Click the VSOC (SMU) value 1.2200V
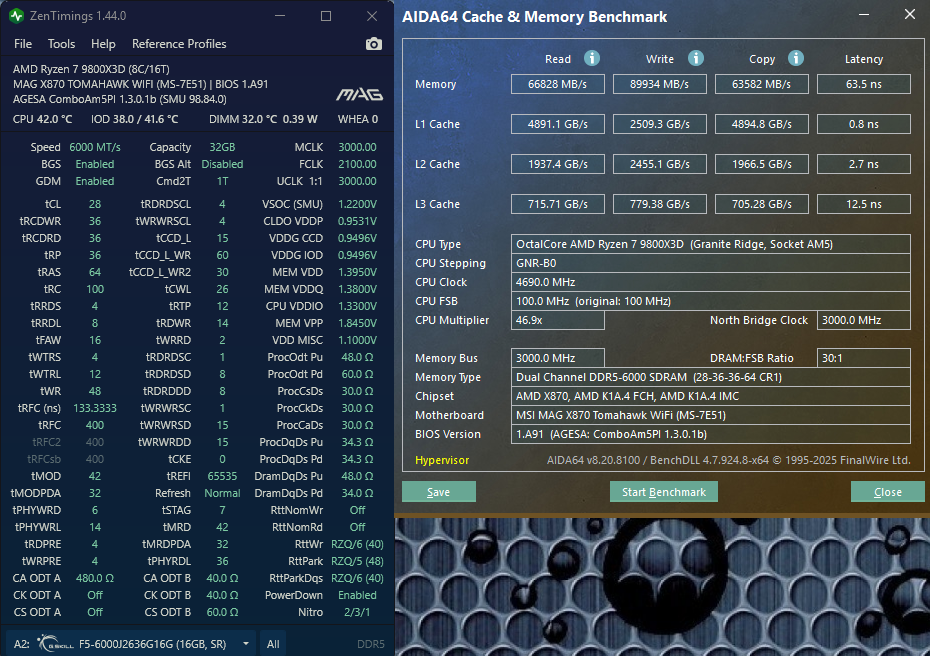 [357, 204]
